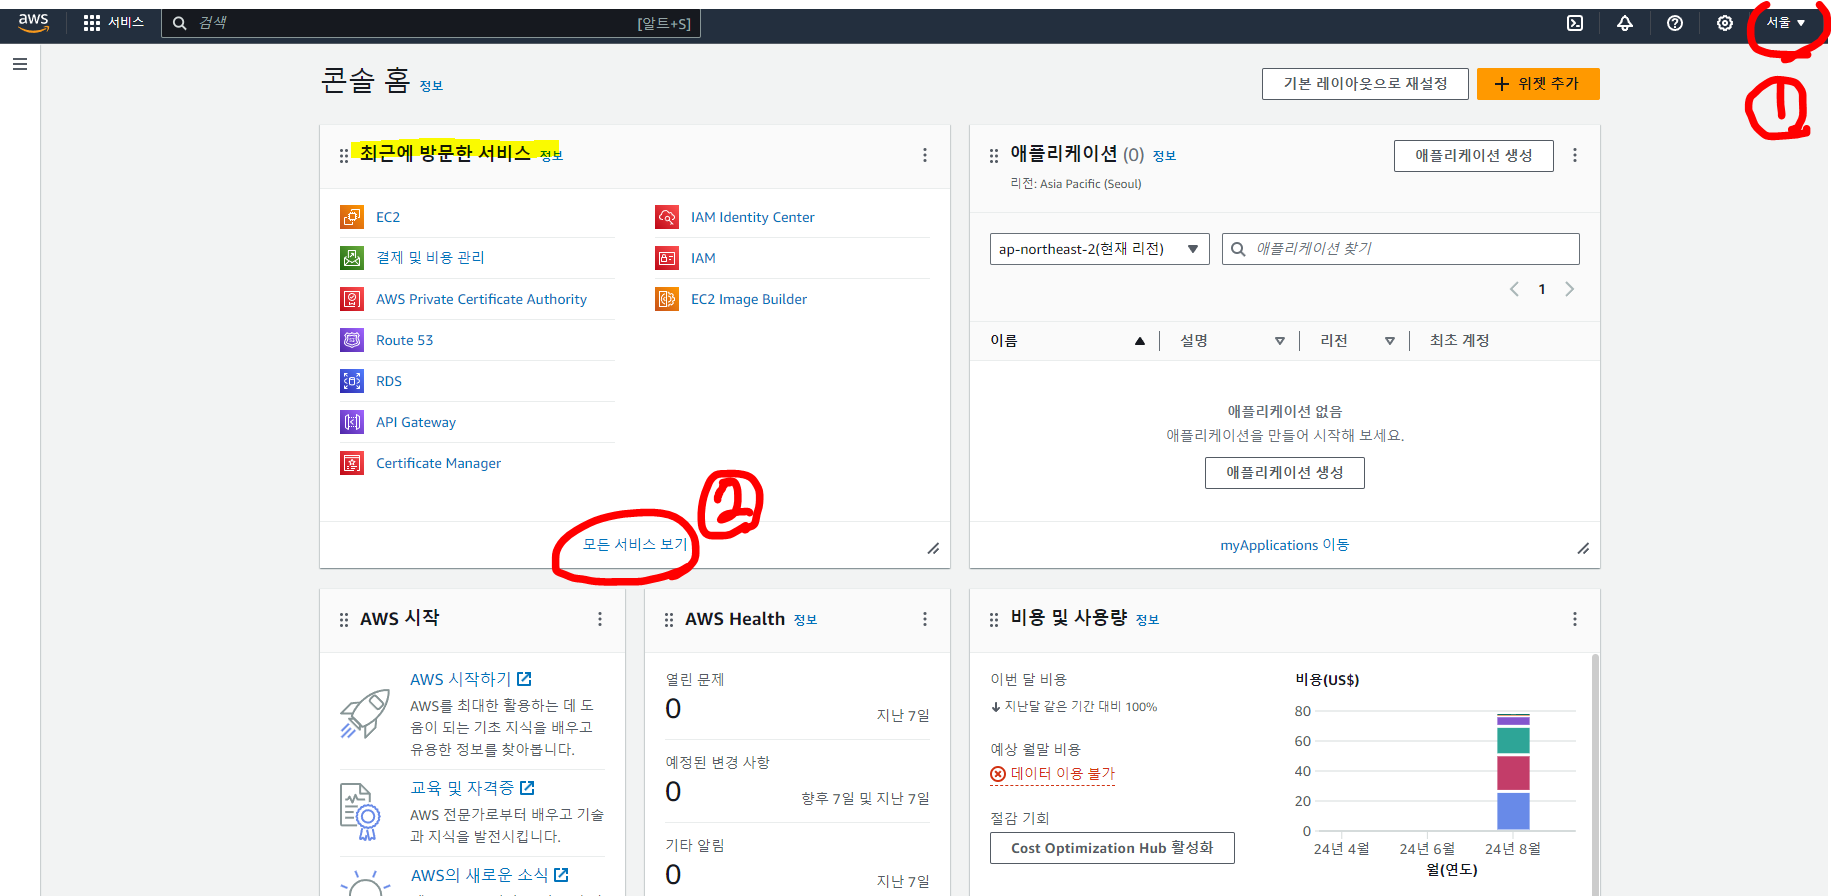Open the 교육 및 자격증 link

[472, 788]
